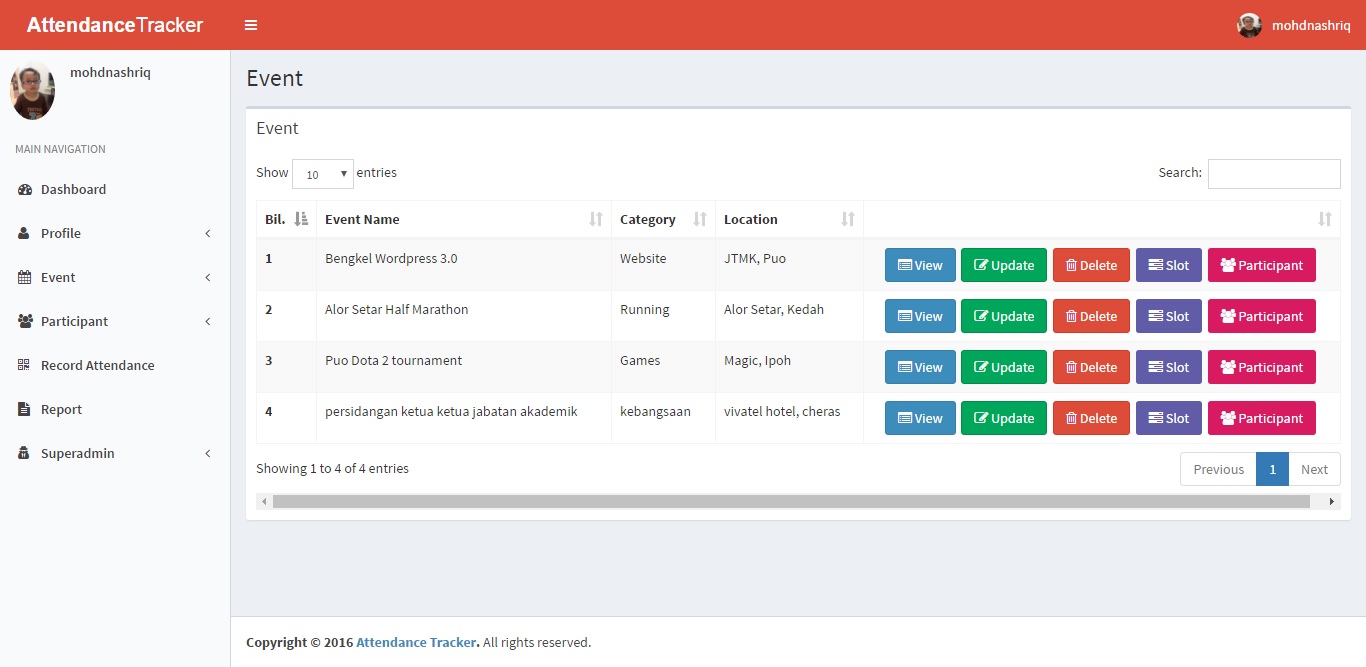Expand the Event sidebar submenu
The width and height of the screenshot is (1366, 667).
[x=115, y=277]
